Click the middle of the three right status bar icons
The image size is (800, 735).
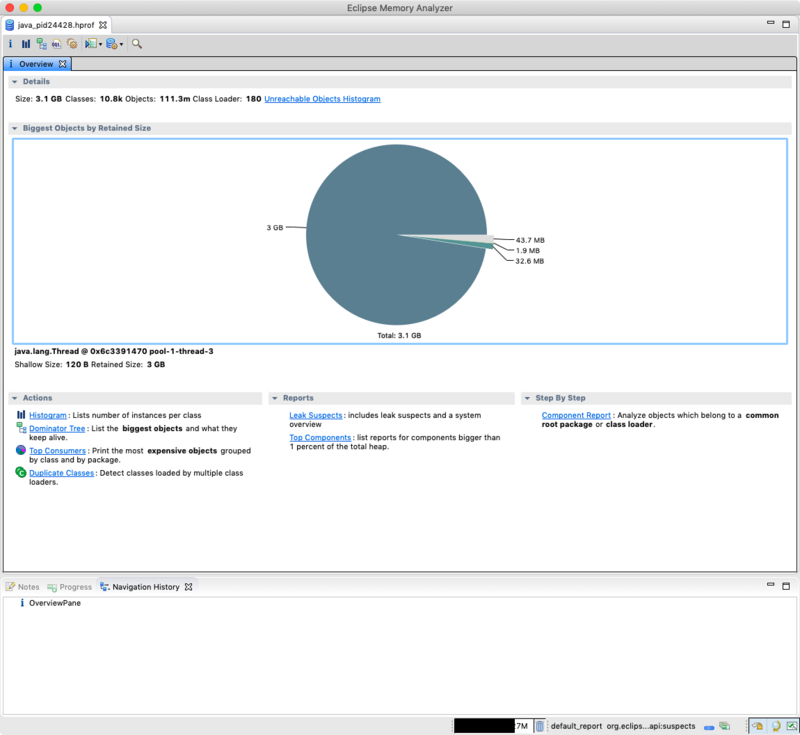coord(776,726)
